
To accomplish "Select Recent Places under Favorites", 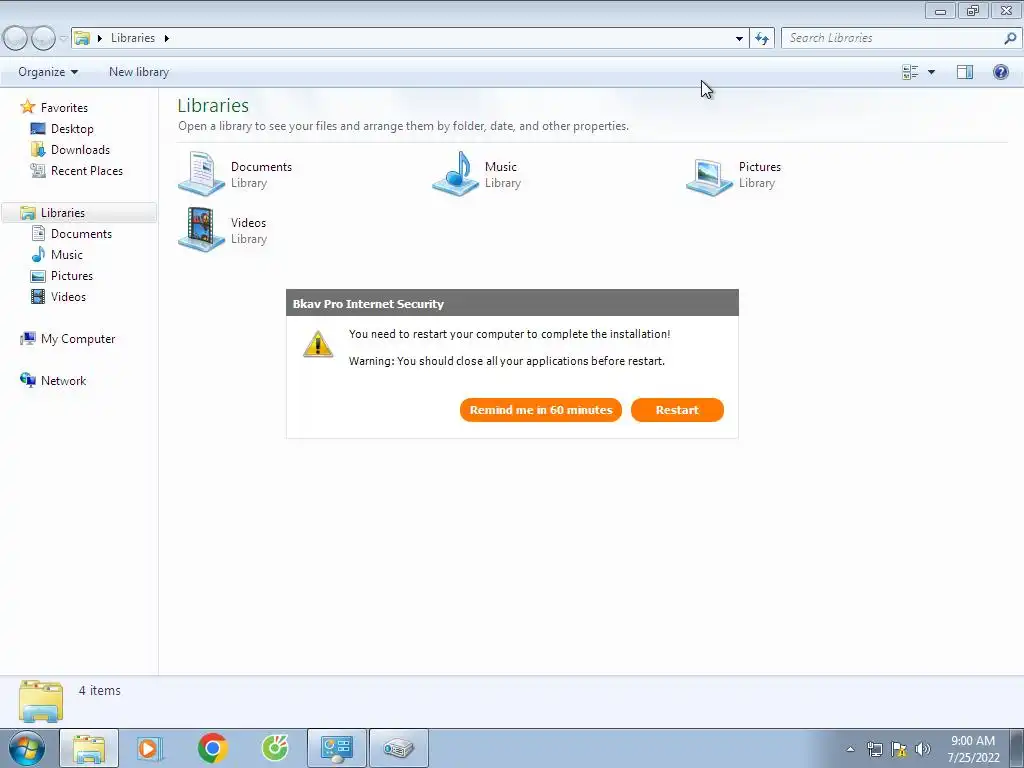I will coord(87,170).
